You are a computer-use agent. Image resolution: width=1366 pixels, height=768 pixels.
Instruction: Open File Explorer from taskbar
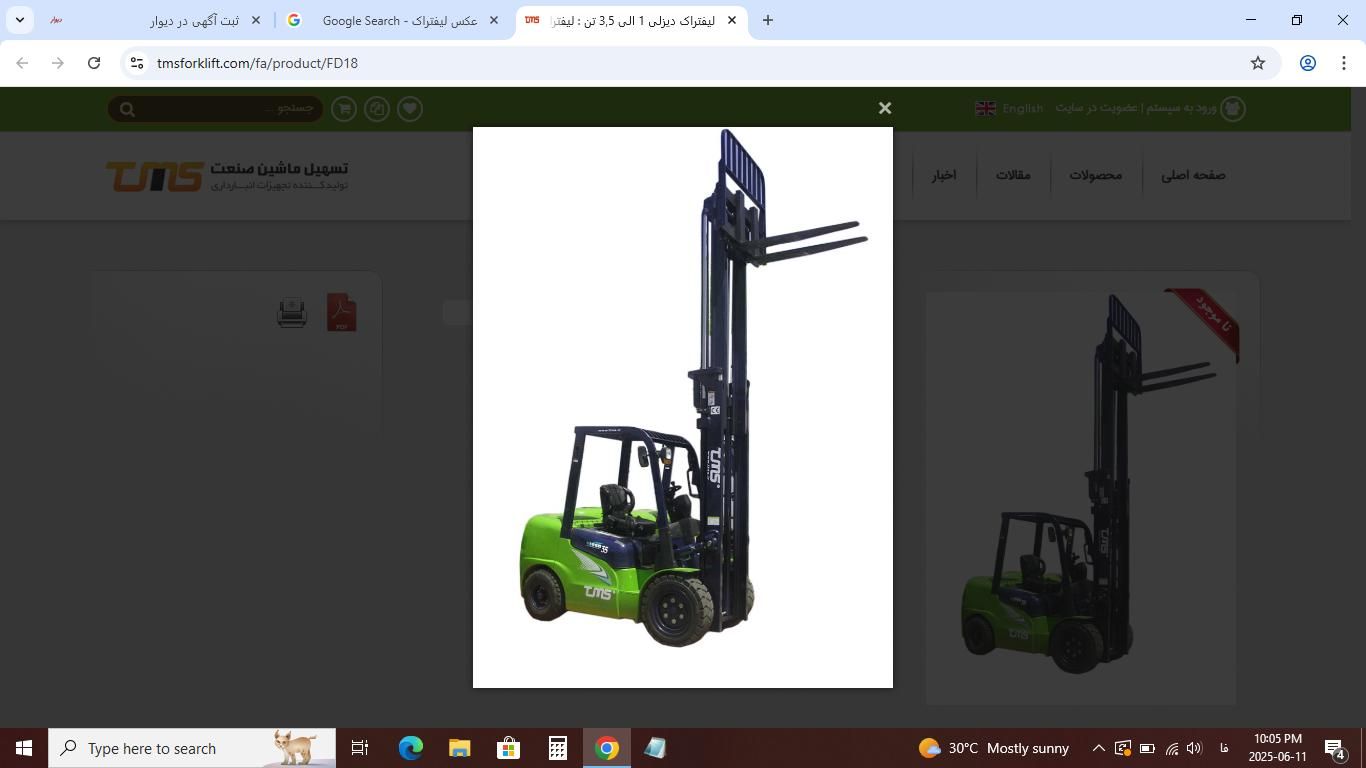point(459,748)
